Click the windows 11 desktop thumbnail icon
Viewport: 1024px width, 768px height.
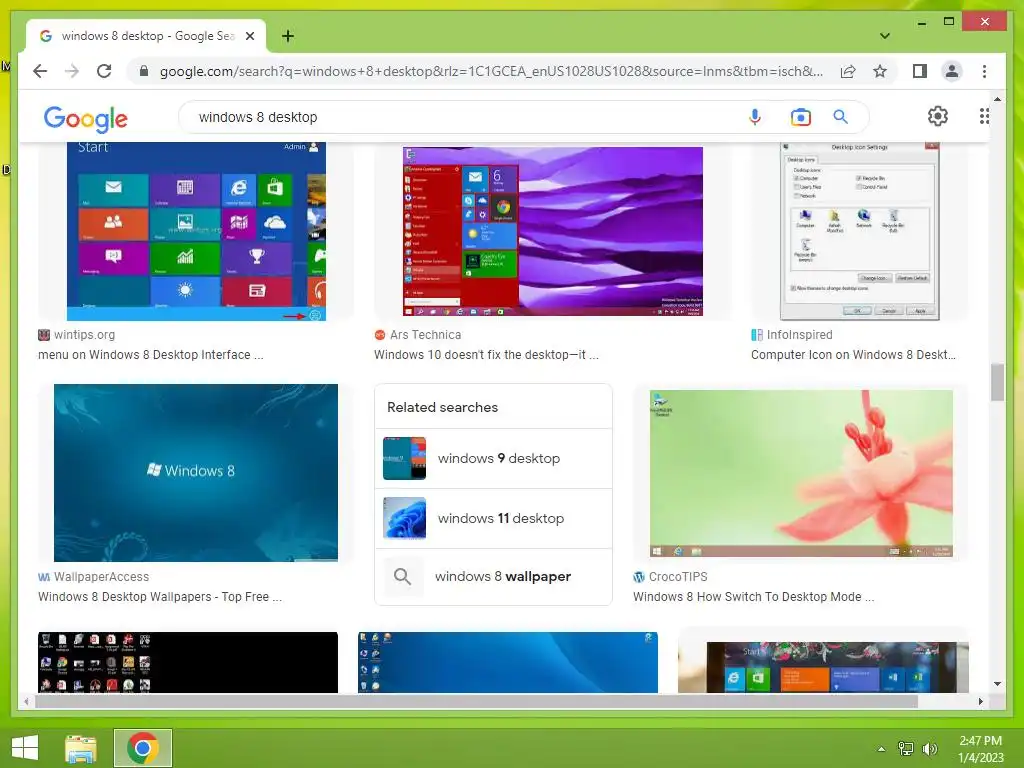click(404, 519)
